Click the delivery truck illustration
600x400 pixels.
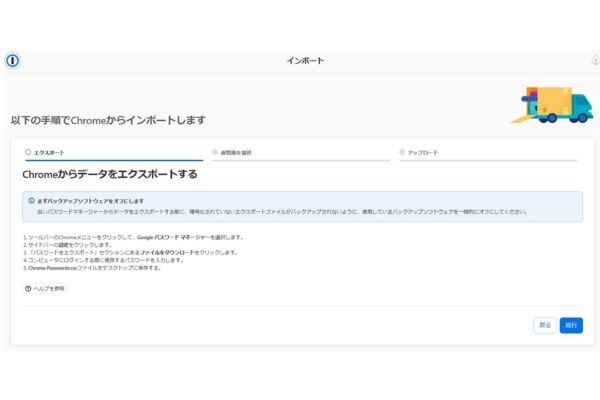(x=552, y=105)
